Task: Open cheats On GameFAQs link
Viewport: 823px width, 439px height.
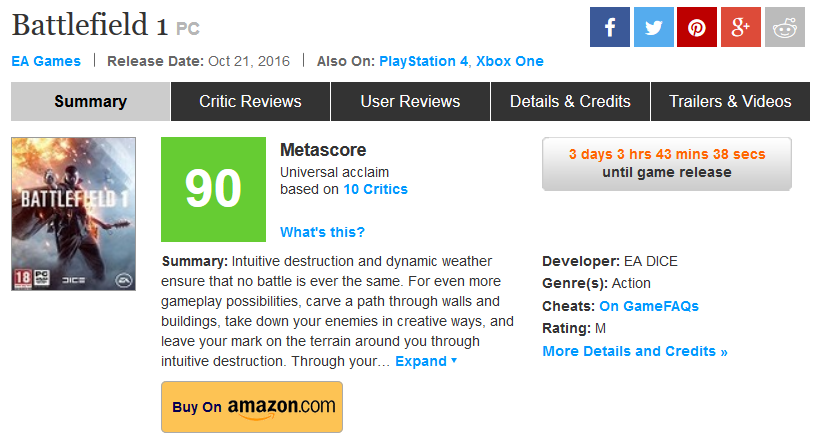Action: 649,306
